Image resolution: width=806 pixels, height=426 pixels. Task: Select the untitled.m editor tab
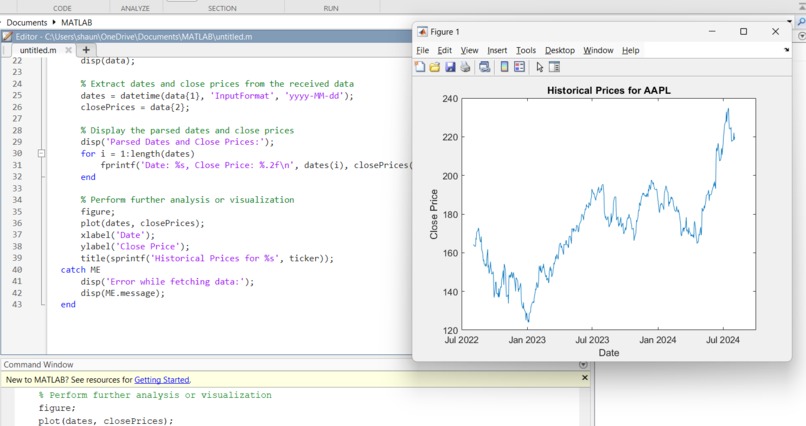pos(38,50)
